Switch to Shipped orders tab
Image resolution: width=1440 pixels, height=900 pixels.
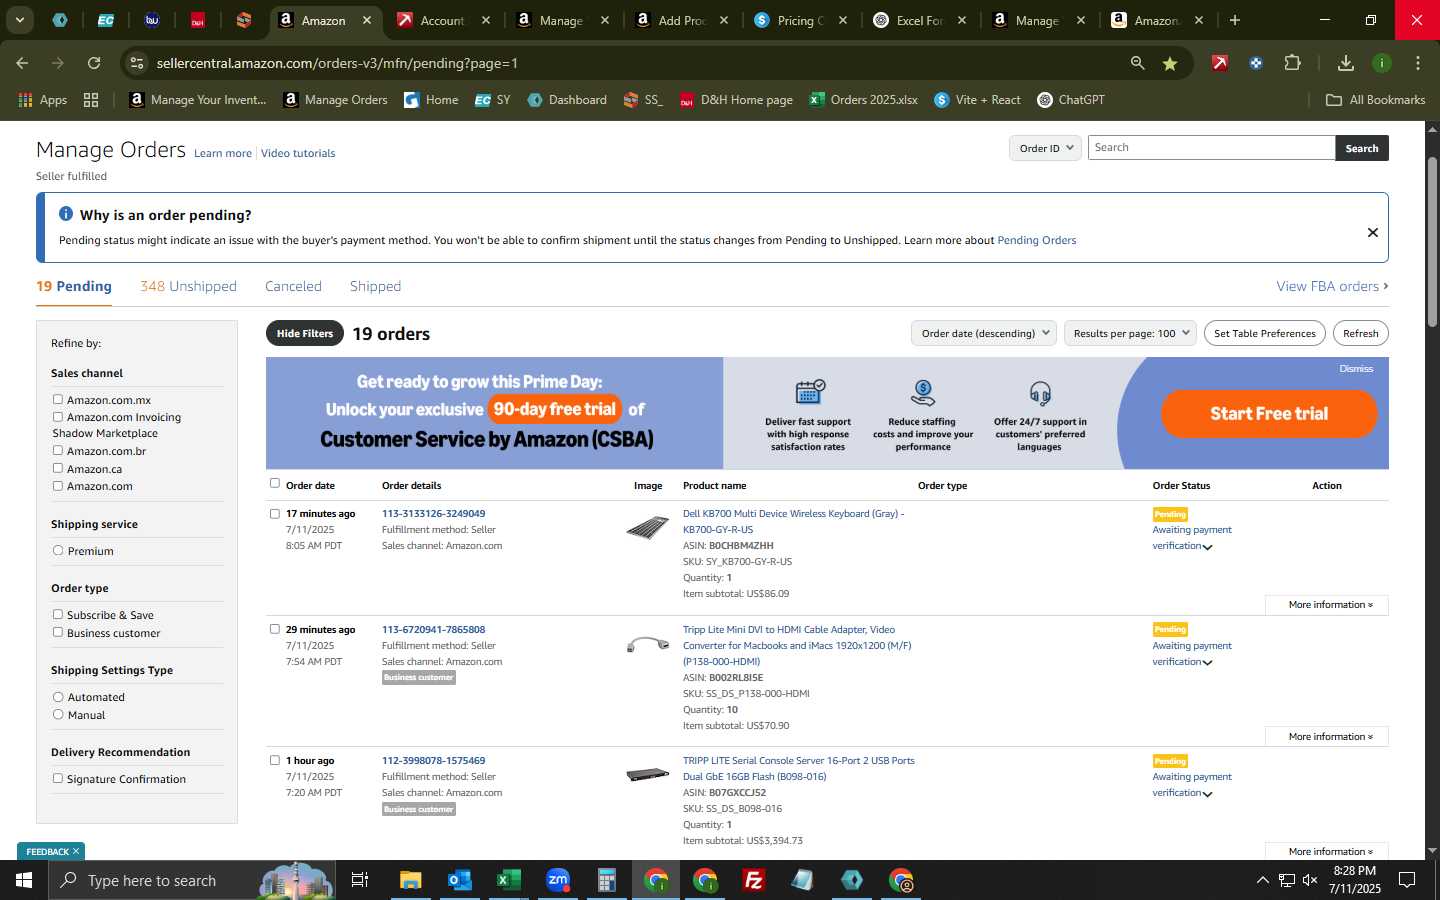pyautogui.click(x=375, y=286)
